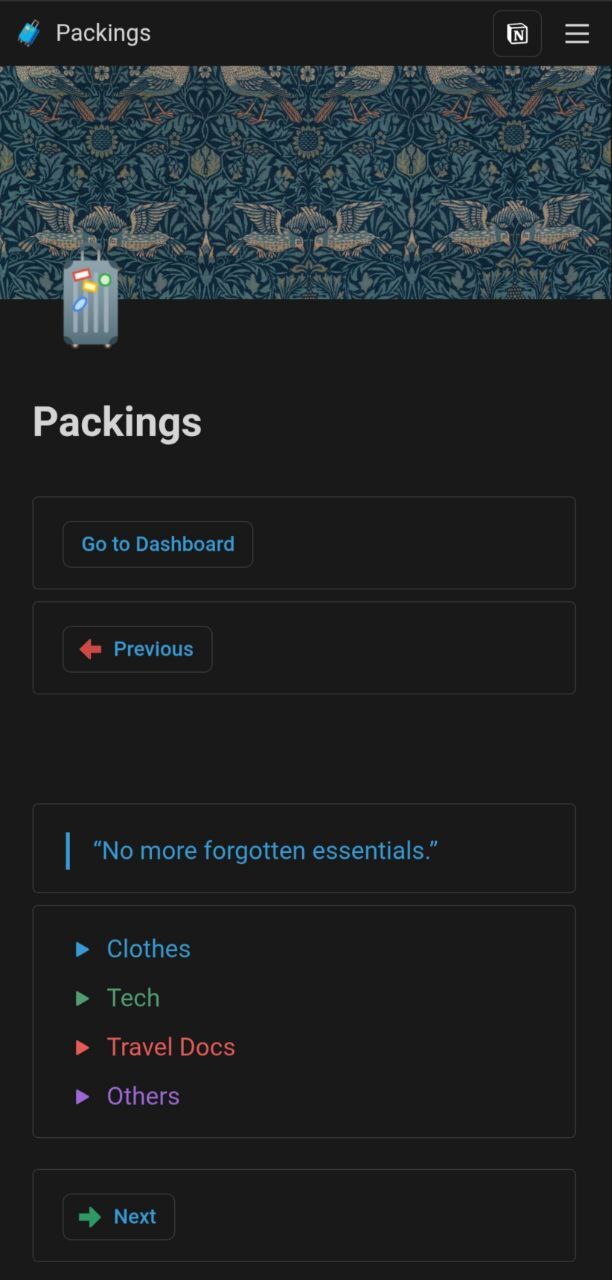Click the Packings page heading
This screenshot has width=612, height=1280.
pos(117,422)
